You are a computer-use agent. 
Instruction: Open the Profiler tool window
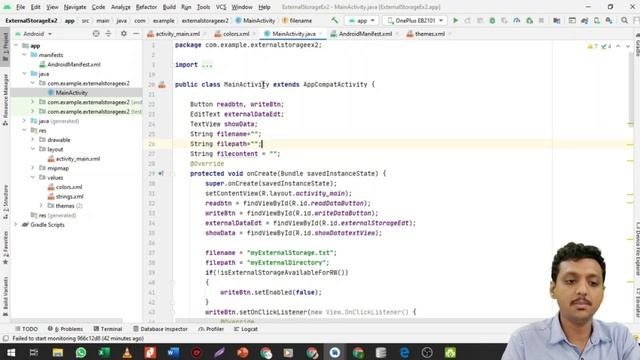[x=211, y=329]
